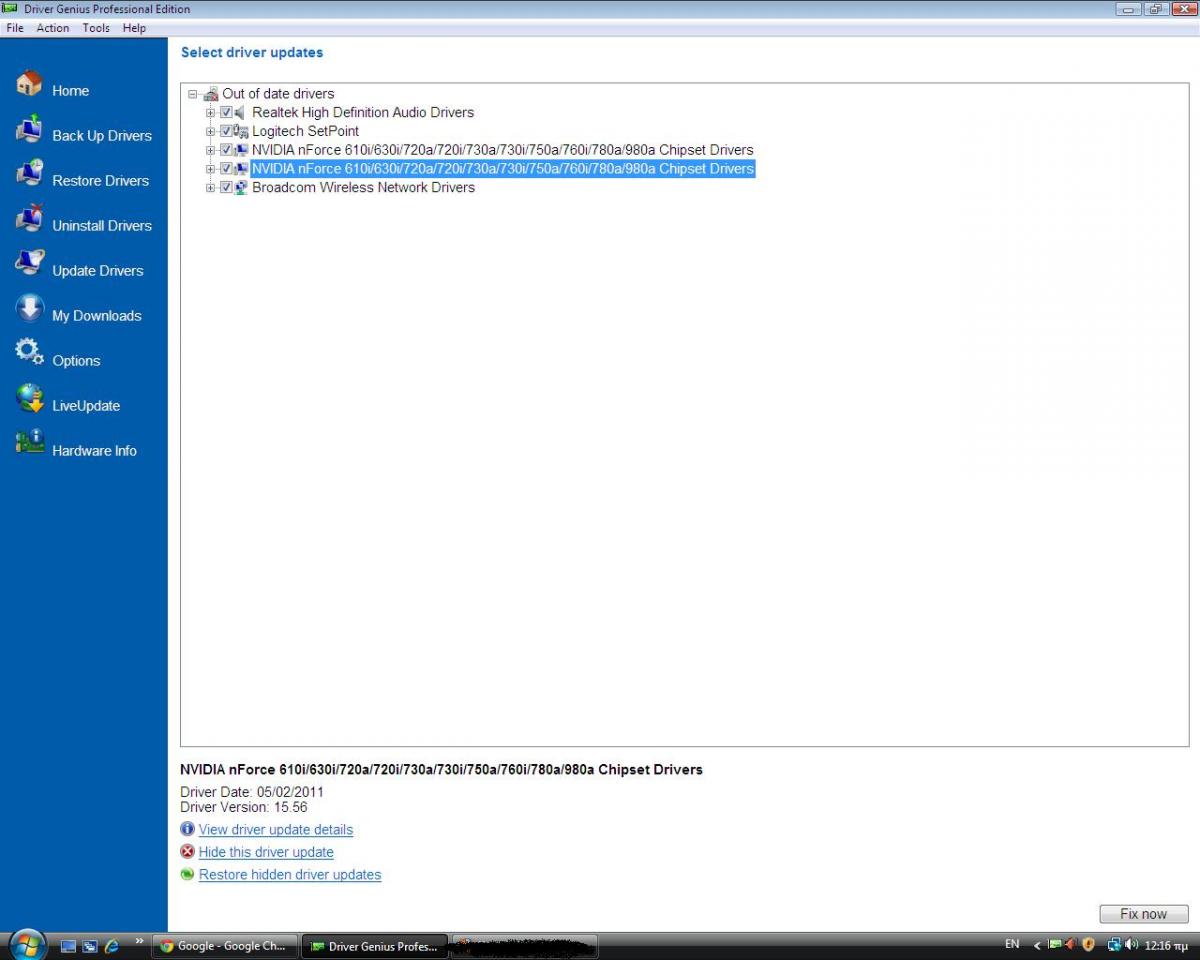This screenshot has width=1200, height=960.
Task: Open Hardware Info from its sidebar icon
Action: point(29,443)
